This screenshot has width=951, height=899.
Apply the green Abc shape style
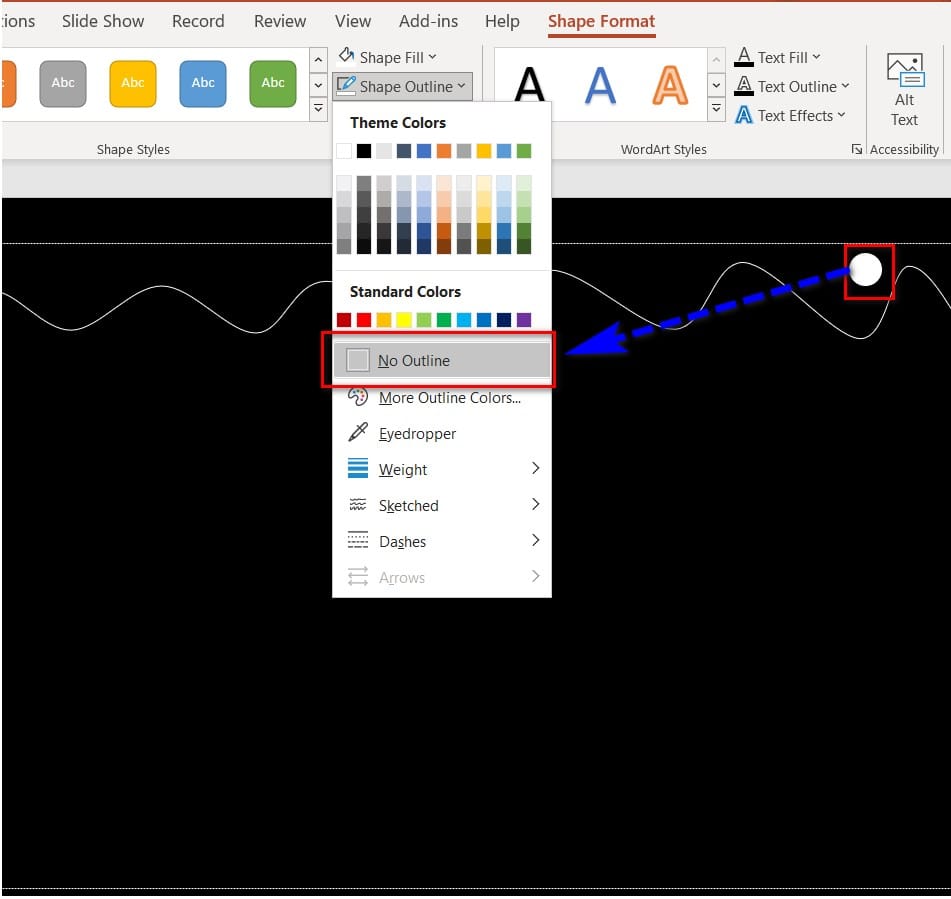(x=273, y=84)
